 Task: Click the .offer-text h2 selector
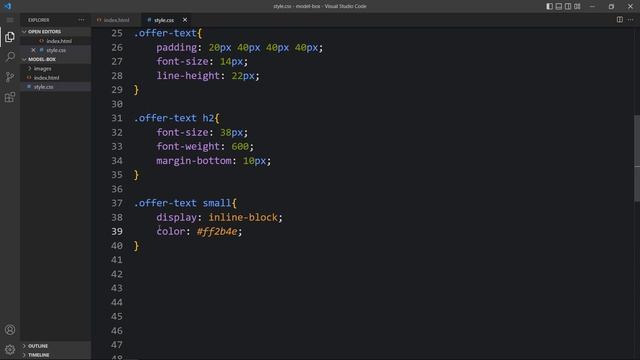(174, 118)
